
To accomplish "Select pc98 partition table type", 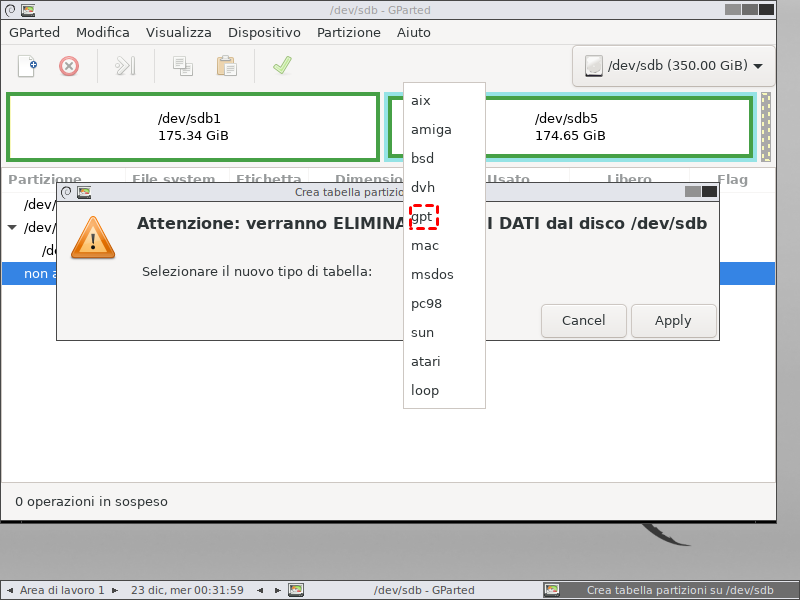I will [x=444, y=304].
